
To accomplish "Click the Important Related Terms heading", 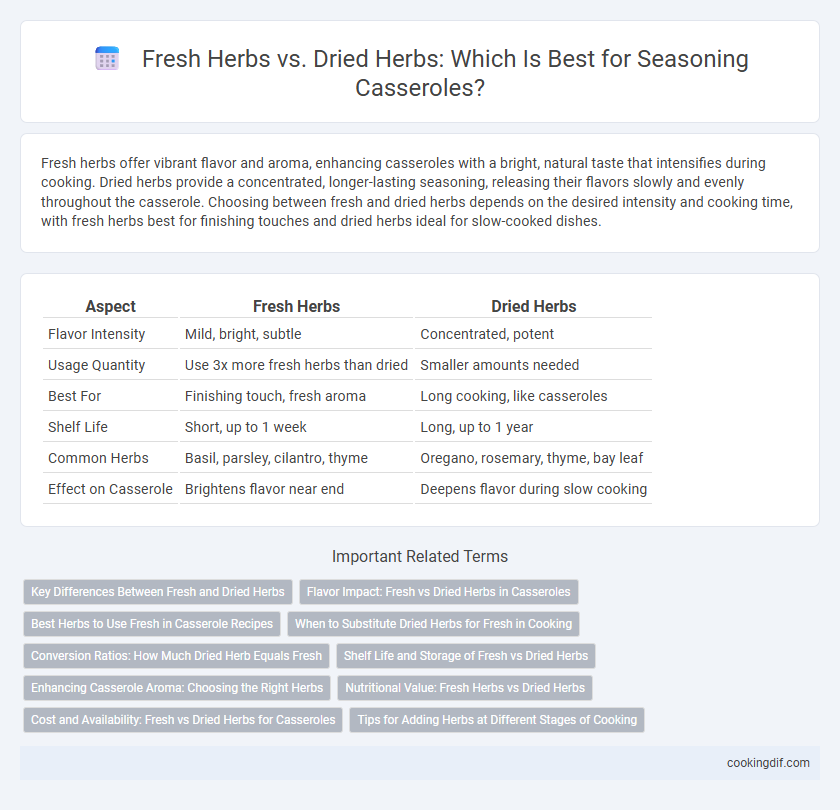I will tap(420, 557).
